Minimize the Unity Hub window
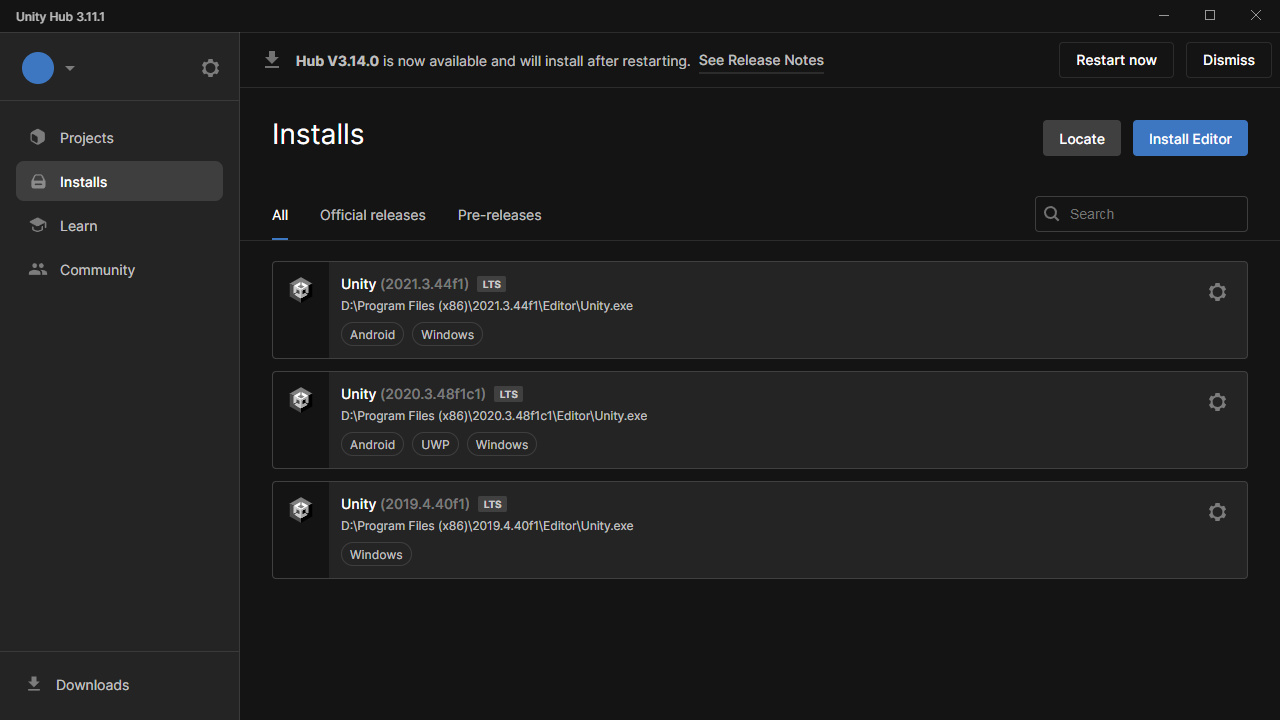Image resolution: width=1280 pixels, height=720 pixels. point(1164,15)
